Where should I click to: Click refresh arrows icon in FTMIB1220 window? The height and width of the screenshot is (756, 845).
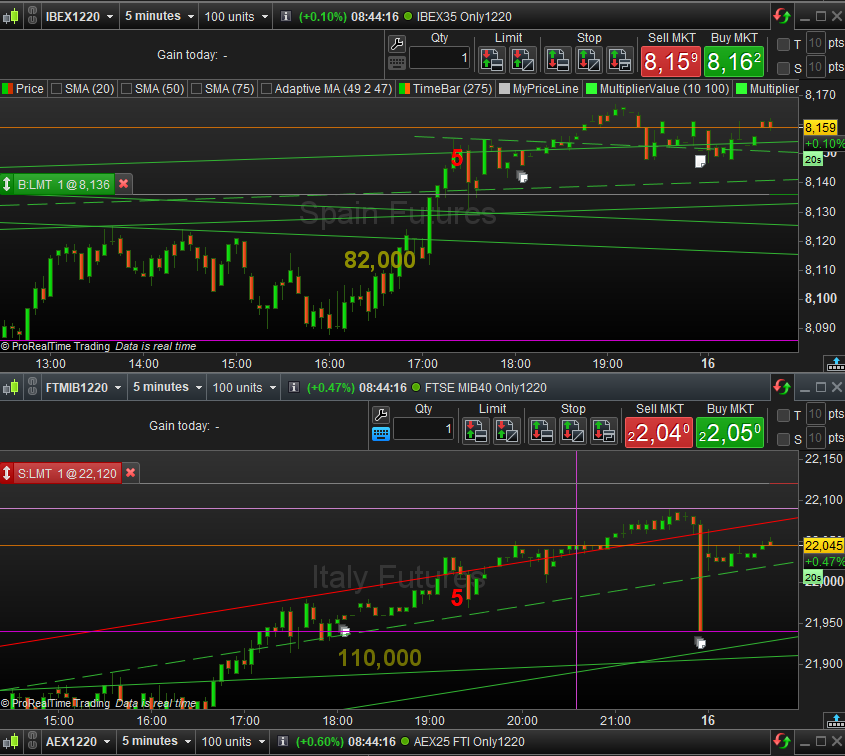781,387
